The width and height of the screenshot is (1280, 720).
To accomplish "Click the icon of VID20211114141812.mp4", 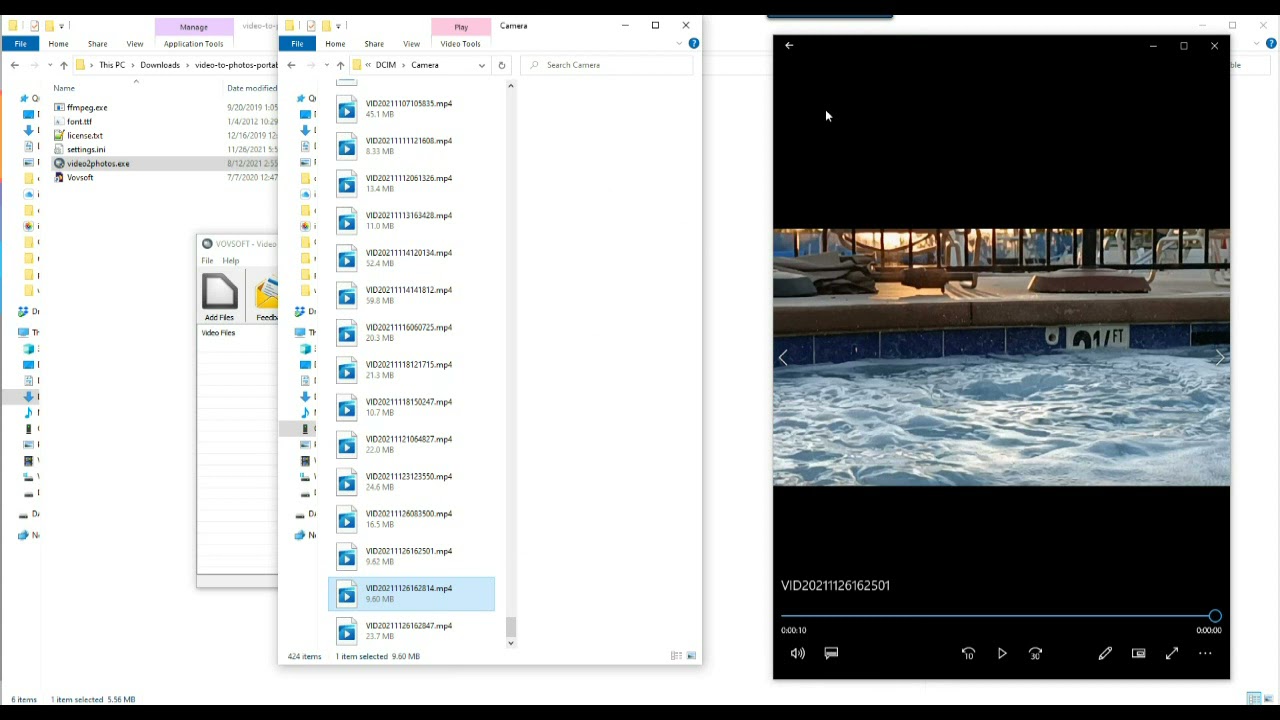I will [x=346, y=296].
